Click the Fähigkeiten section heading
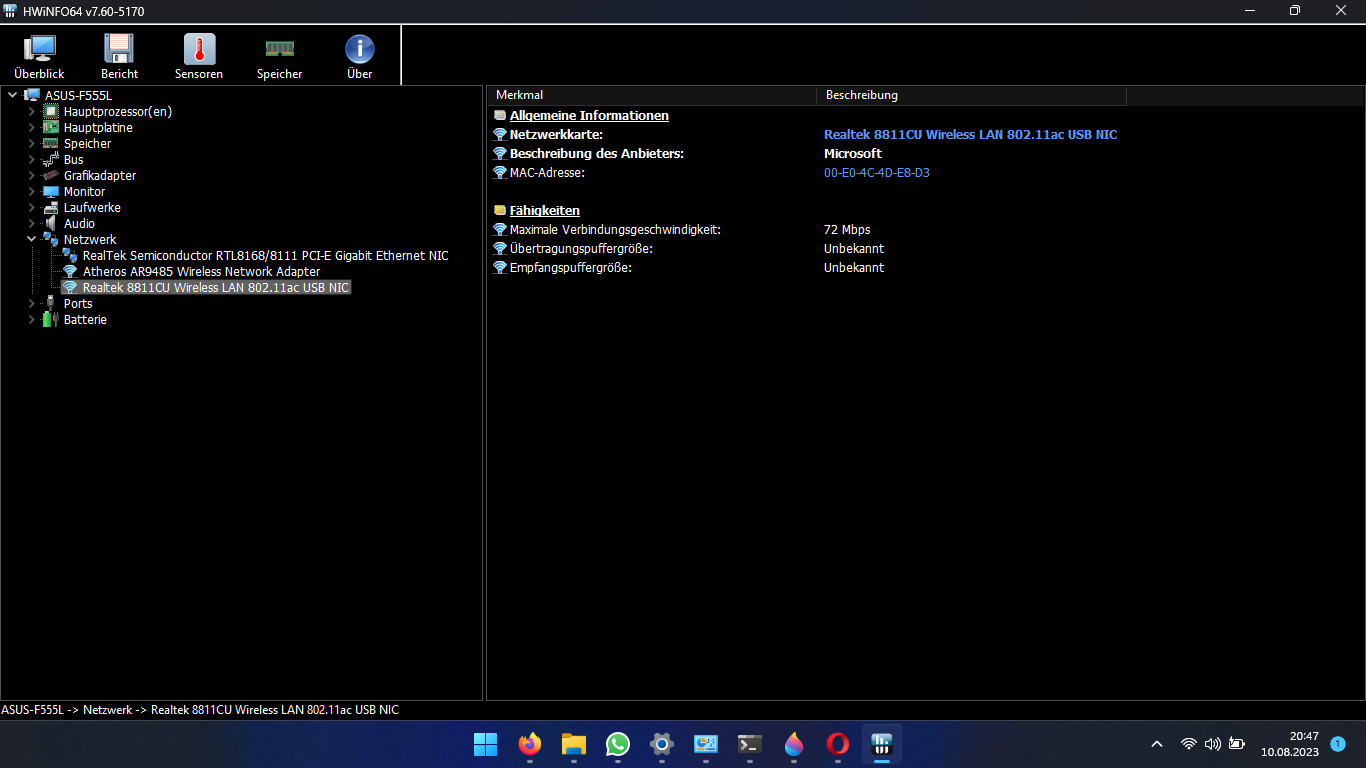The width and height of the screenshot is (1366, 768). pyautogui.click(x=545, y=211)
